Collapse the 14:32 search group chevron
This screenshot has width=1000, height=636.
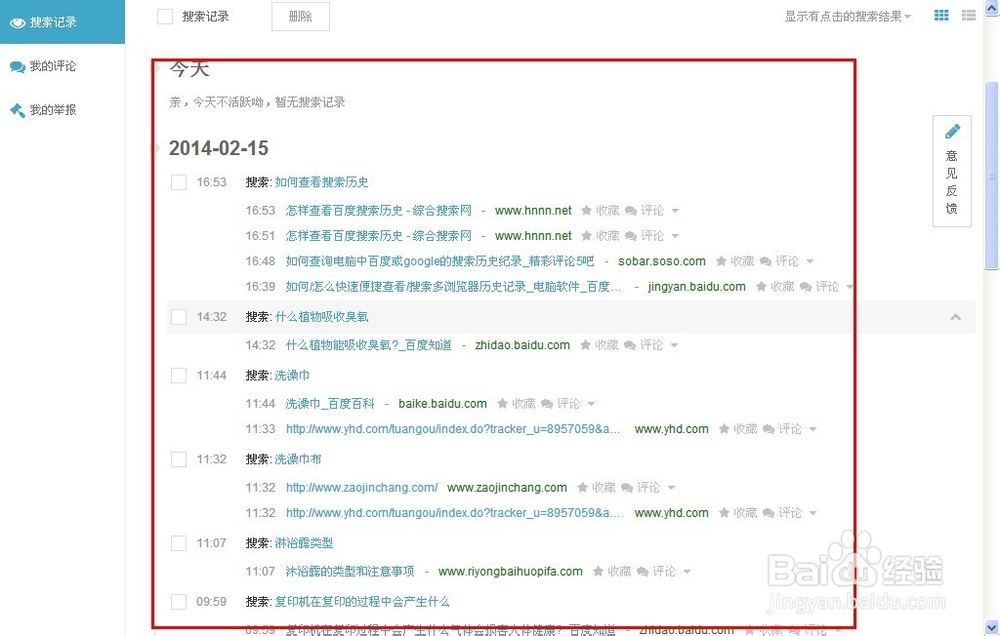click(x=955, y=317)
